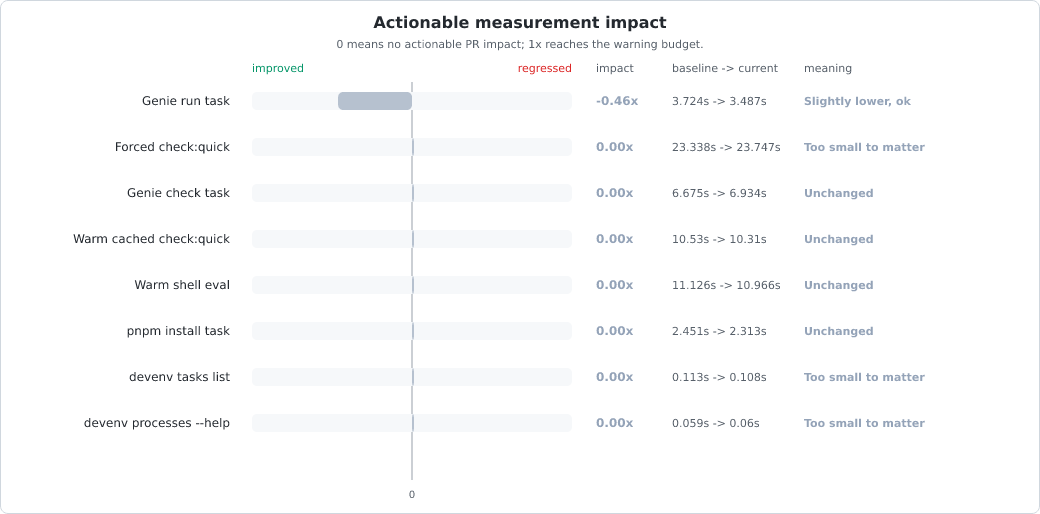Click the '0.00x' impact for devenv tasks list
This screenshot has height=514, width=1040.
pyautogui.click(x=614, y=377)
